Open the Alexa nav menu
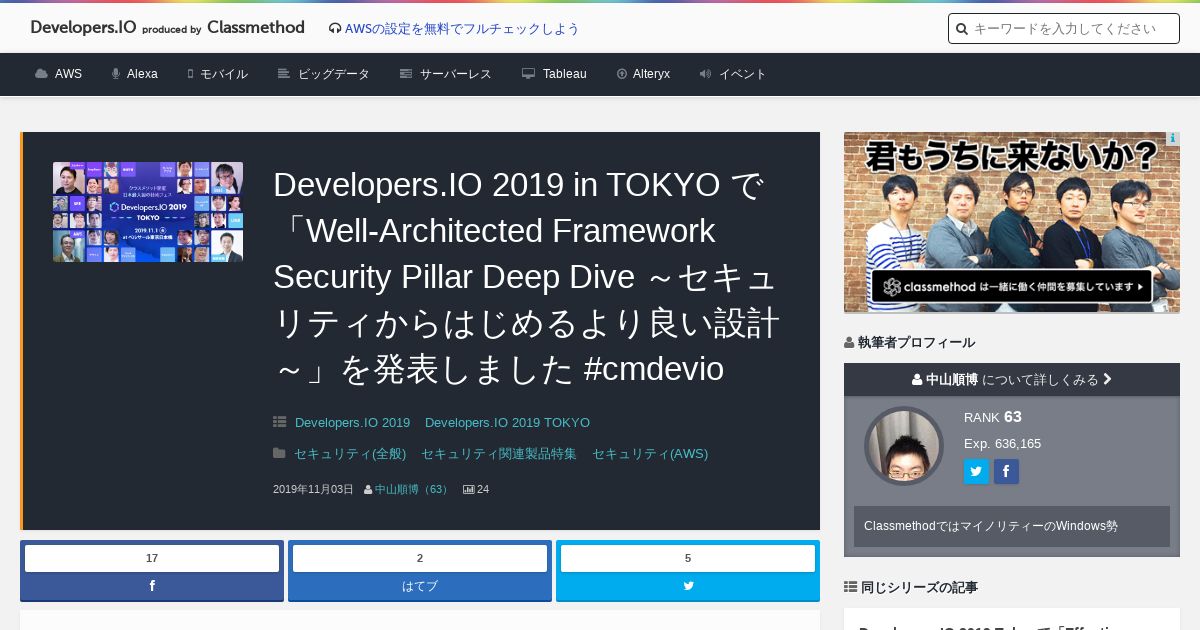 tap(135, 74)
